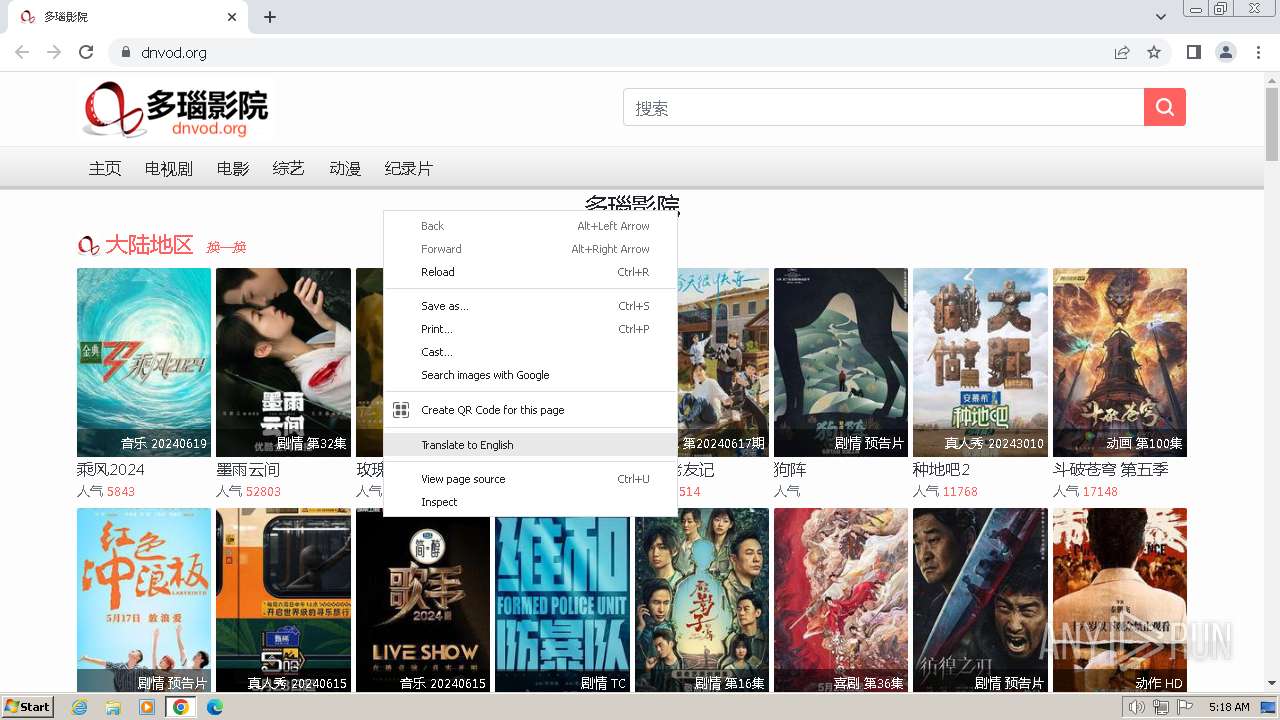This screenshot has height=720, width=1280.
Task: Open the 电视剧 navigation tab
Action: 169,168
